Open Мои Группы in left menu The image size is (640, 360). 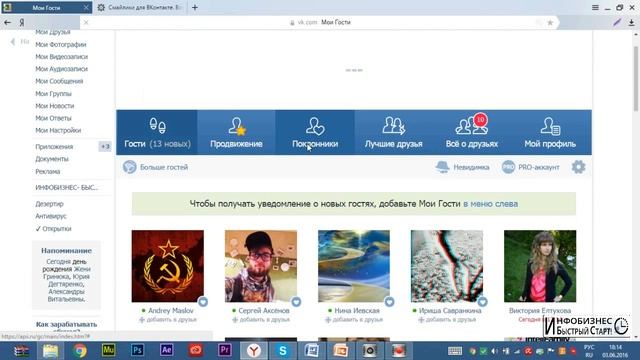[x=53, y=93]
